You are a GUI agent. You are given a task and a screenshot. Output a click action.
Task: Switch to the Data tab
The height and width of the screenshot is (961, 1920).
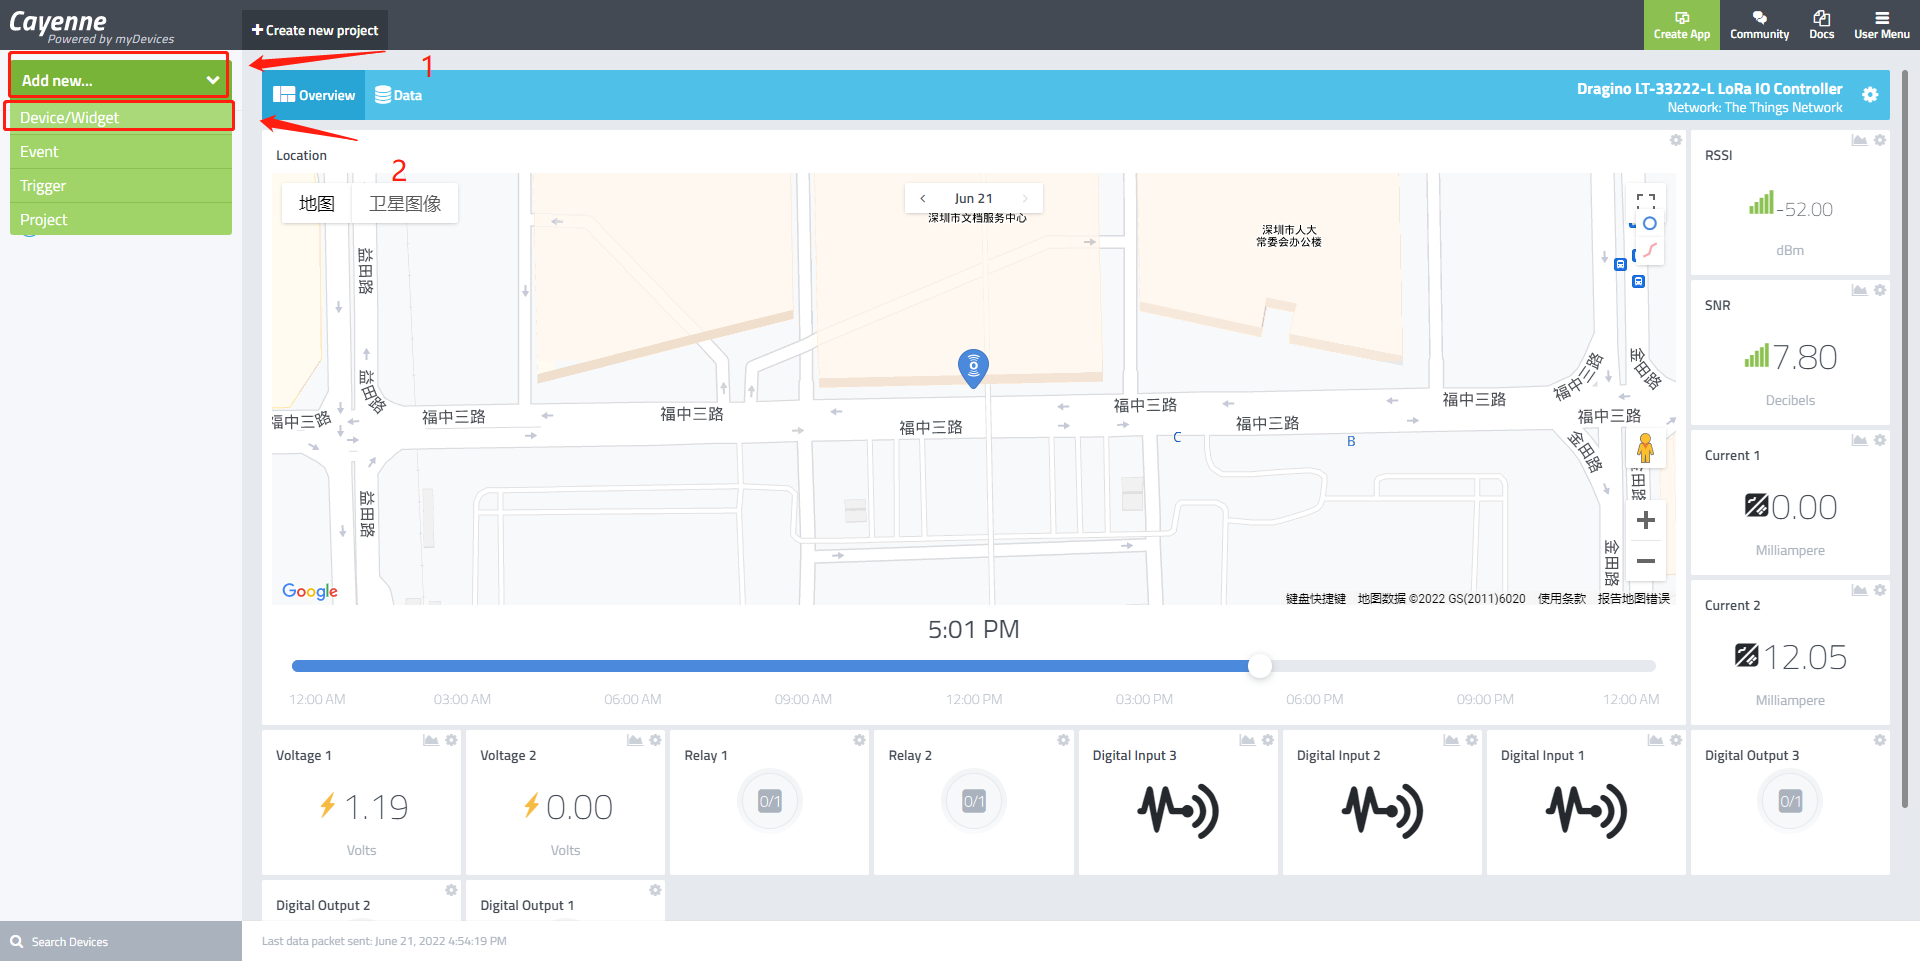click(x=398, y=95)
